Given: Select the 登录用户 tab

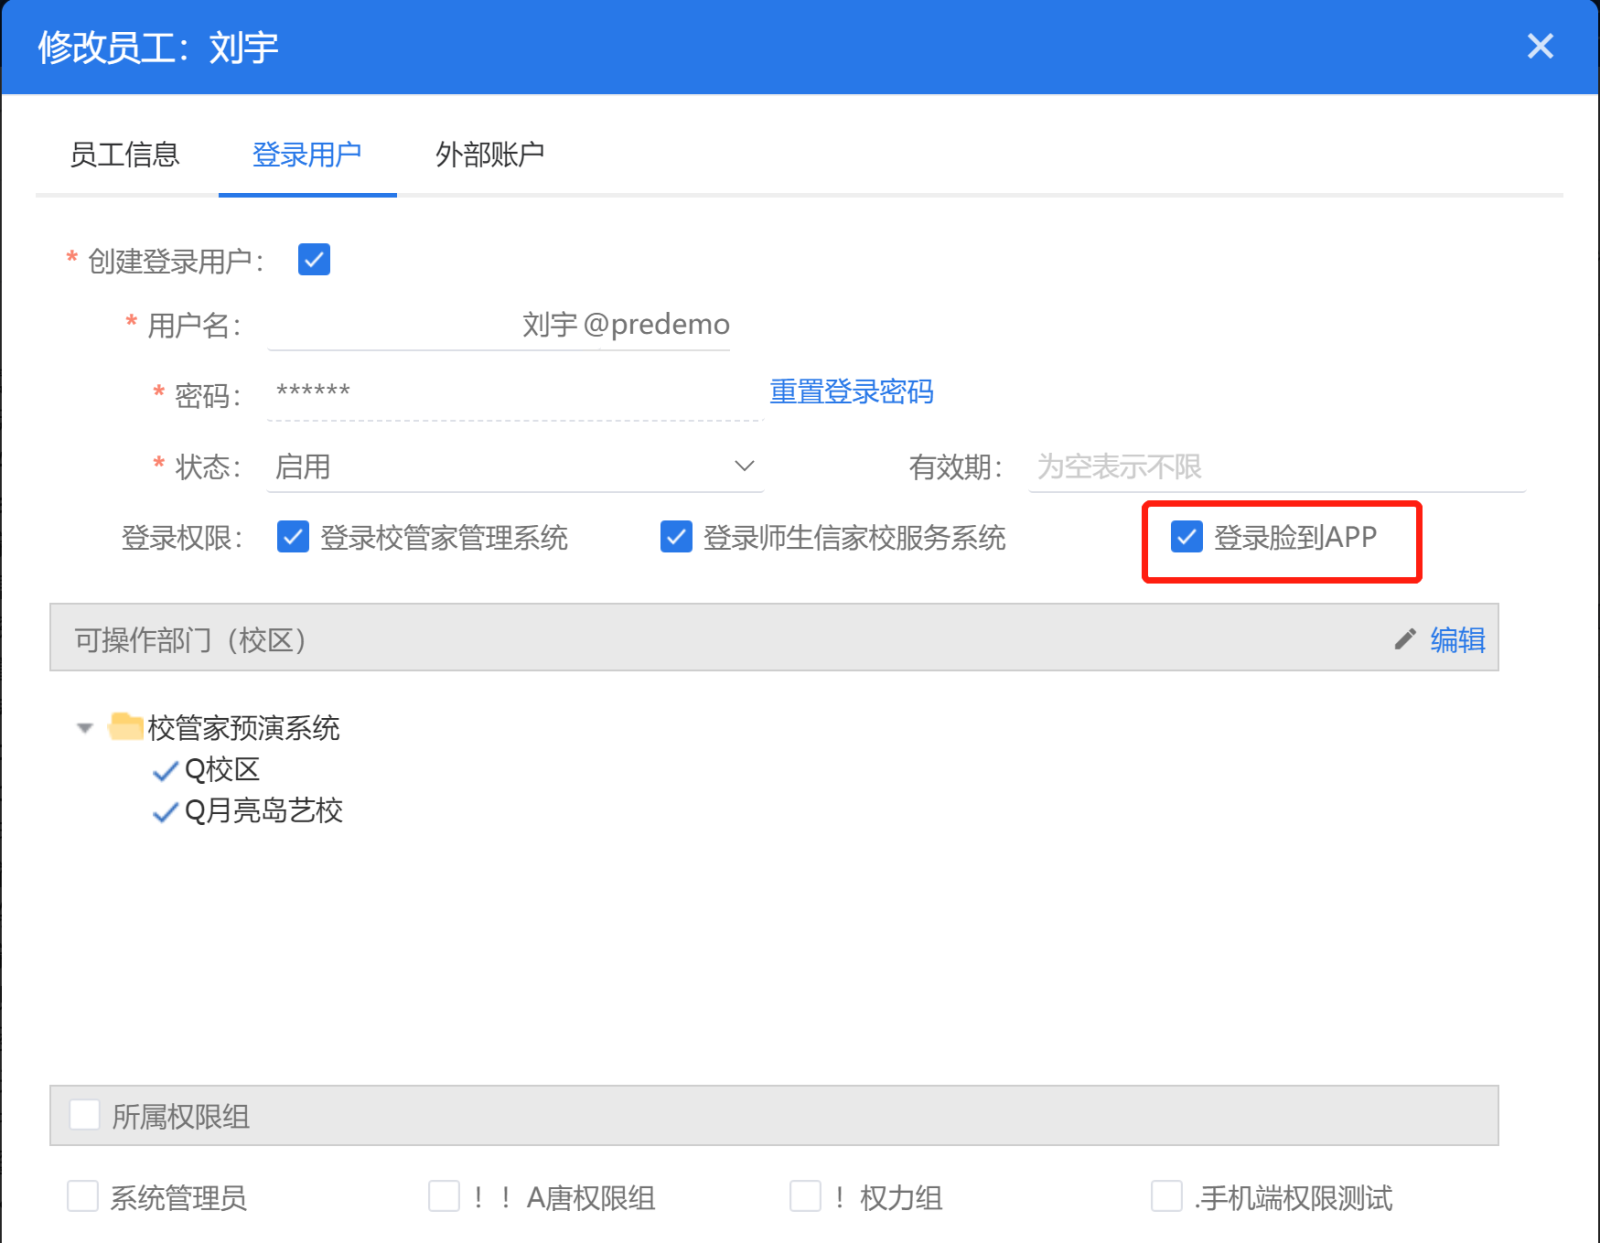Looking at the screenshot, I should click(307, 155).
